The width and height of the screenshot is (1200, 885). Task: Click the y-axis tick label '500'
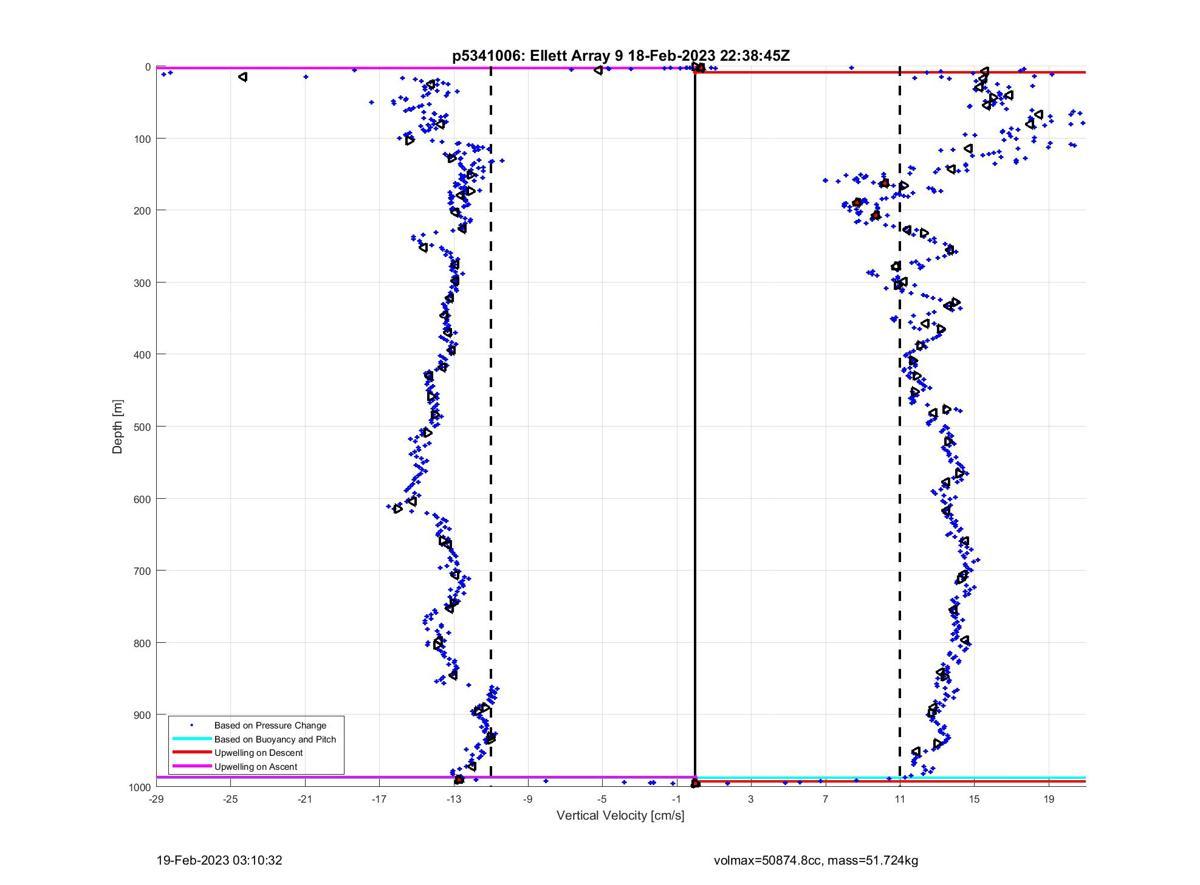coord(142,427)
